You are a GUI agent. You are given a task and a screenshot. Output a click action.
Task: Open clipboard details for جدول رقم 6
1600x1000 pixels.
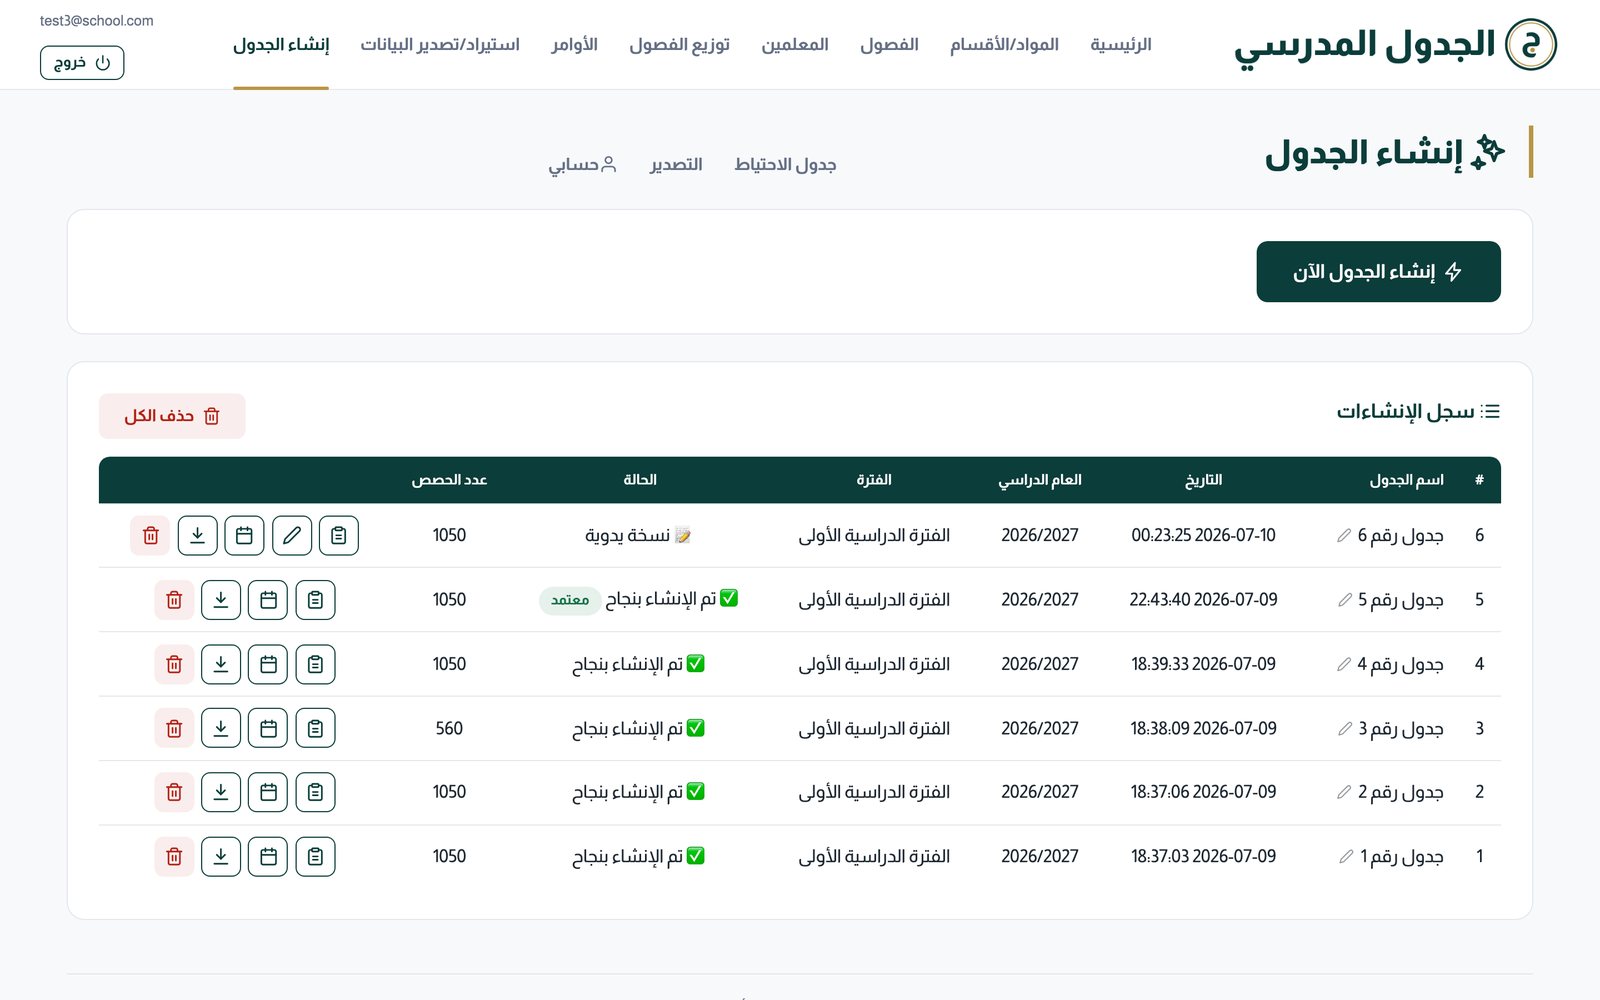click(339, 535)
